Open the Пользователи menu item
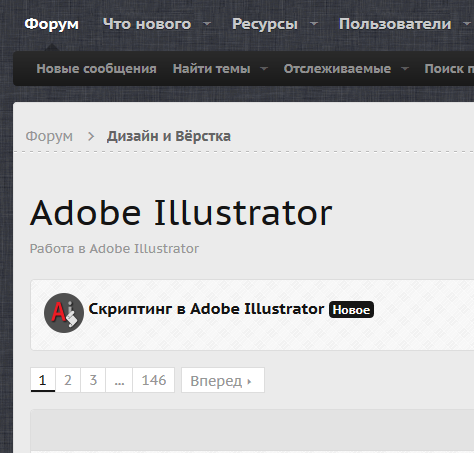This screenshot has width=474, height=453. point(395,24)
